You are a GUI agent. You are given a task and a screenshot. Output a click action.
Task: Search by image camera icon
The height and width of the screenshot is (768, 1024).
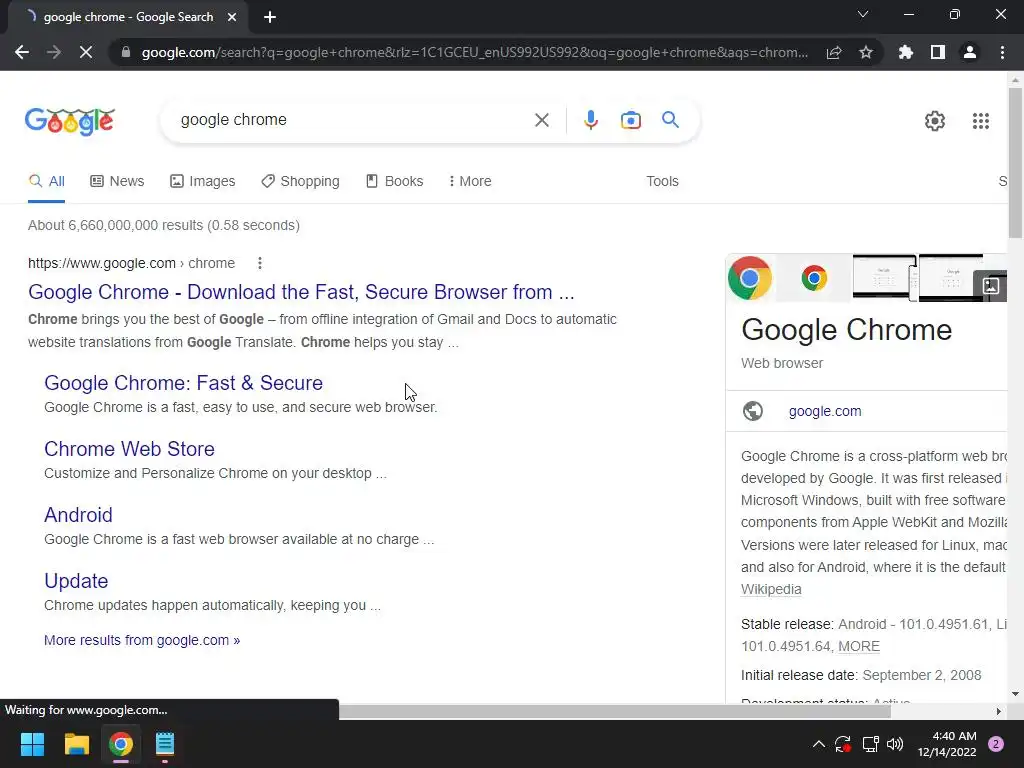[631, 120]
